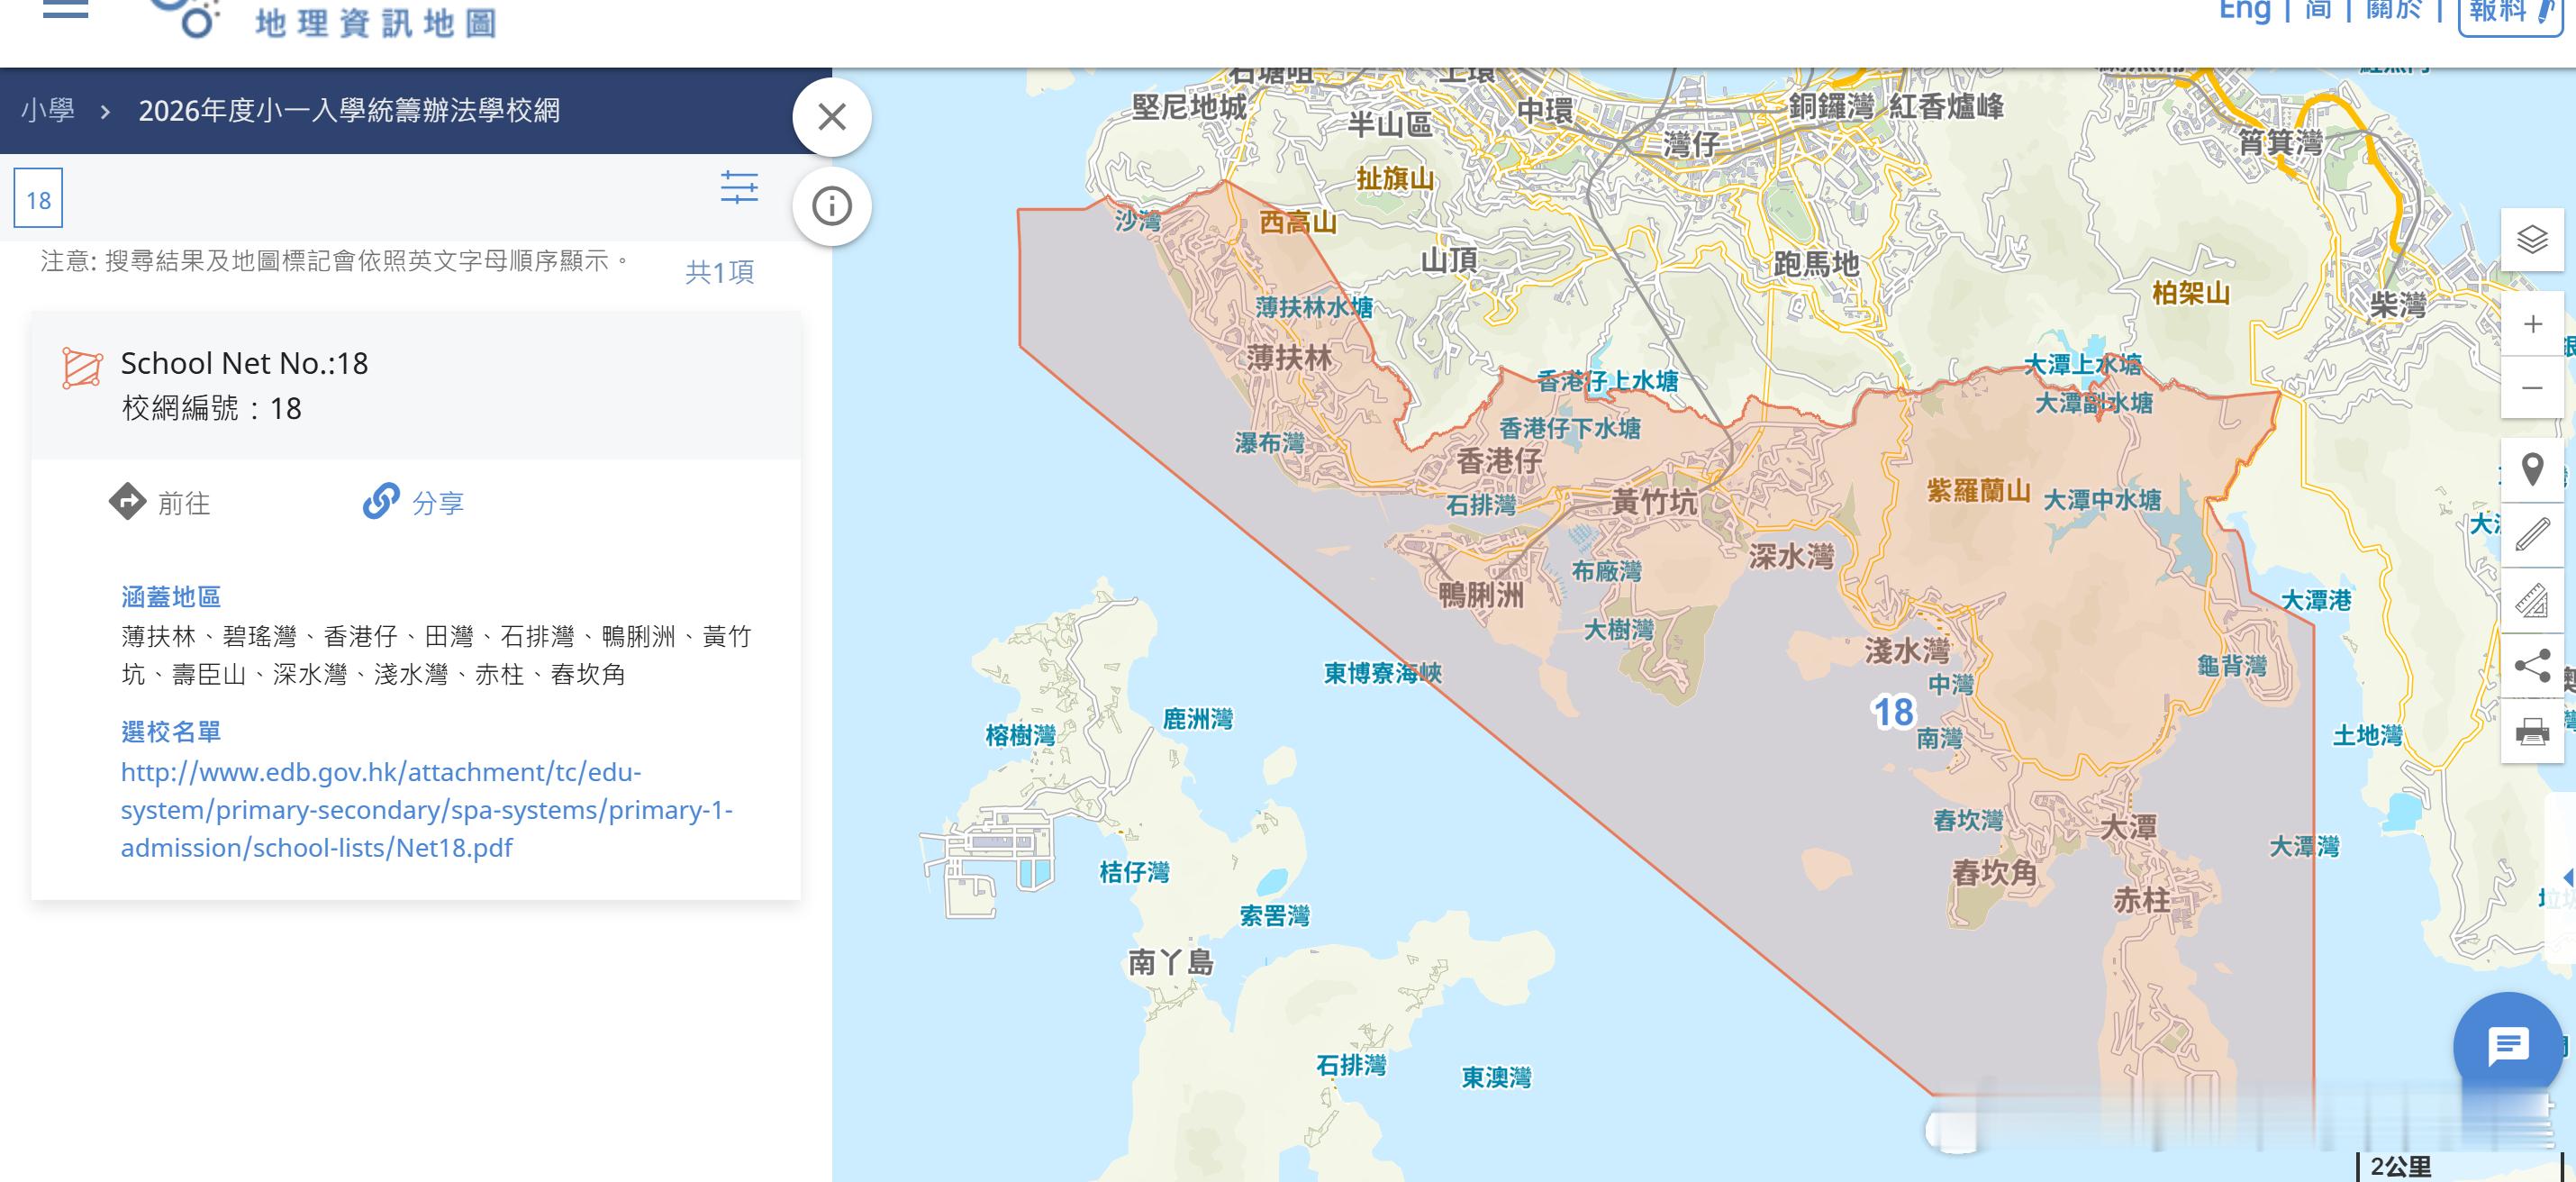Close the search results panel
2576x1182 pixels.
click(x=831, y=117)
